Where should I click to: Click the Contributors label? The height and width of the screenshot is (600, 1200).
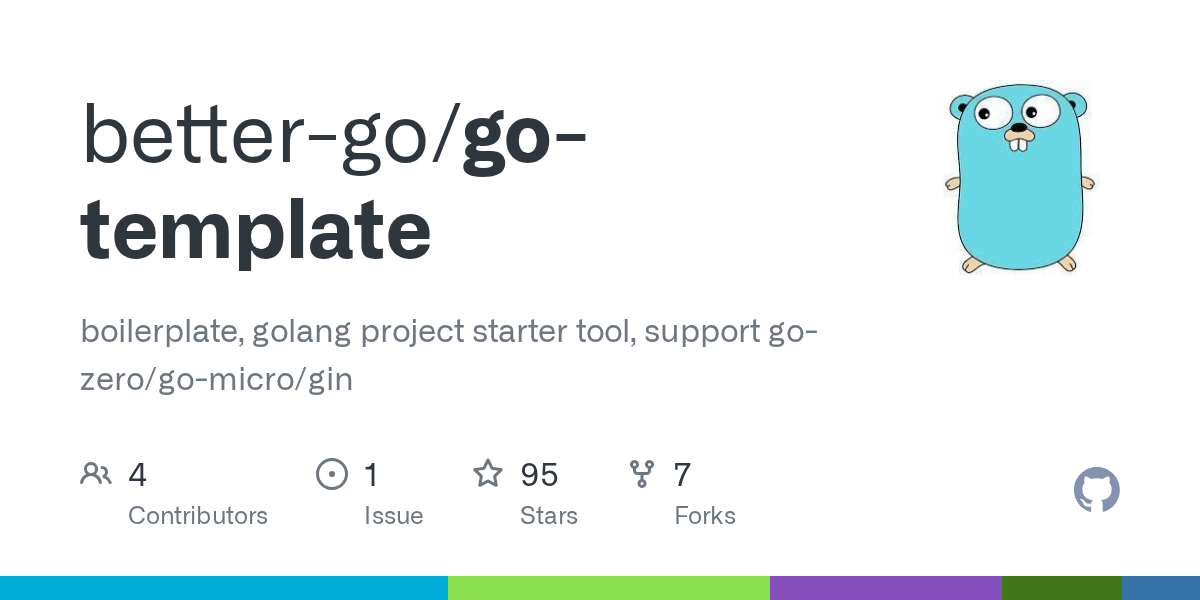pos(198,516)
